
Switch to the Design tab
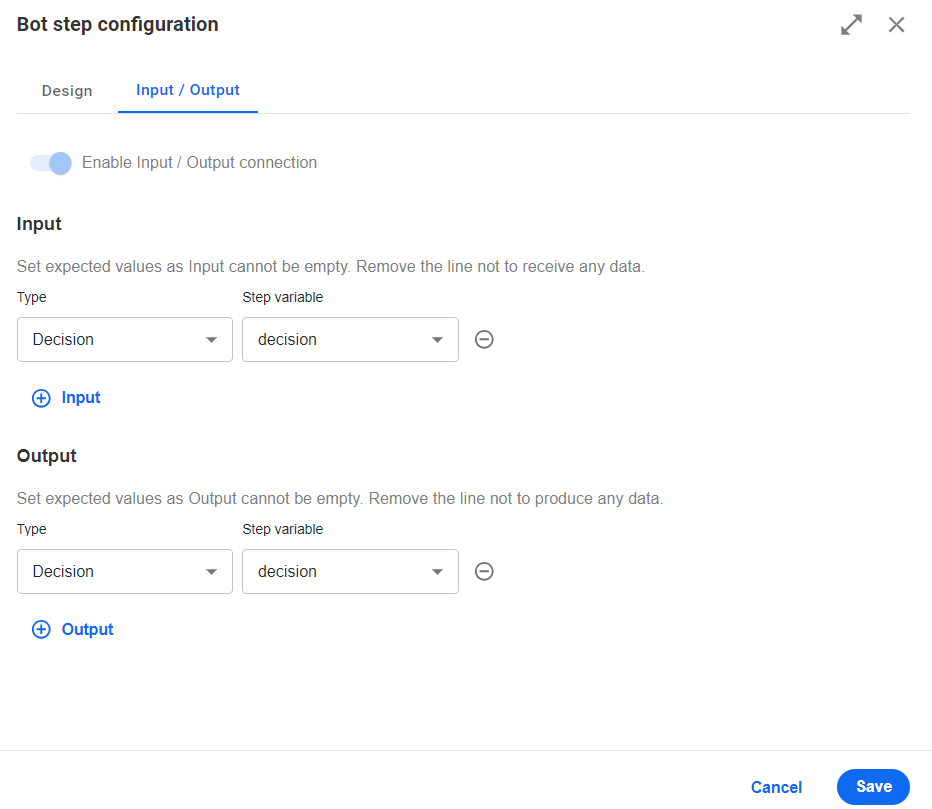(x=67, y=91)
